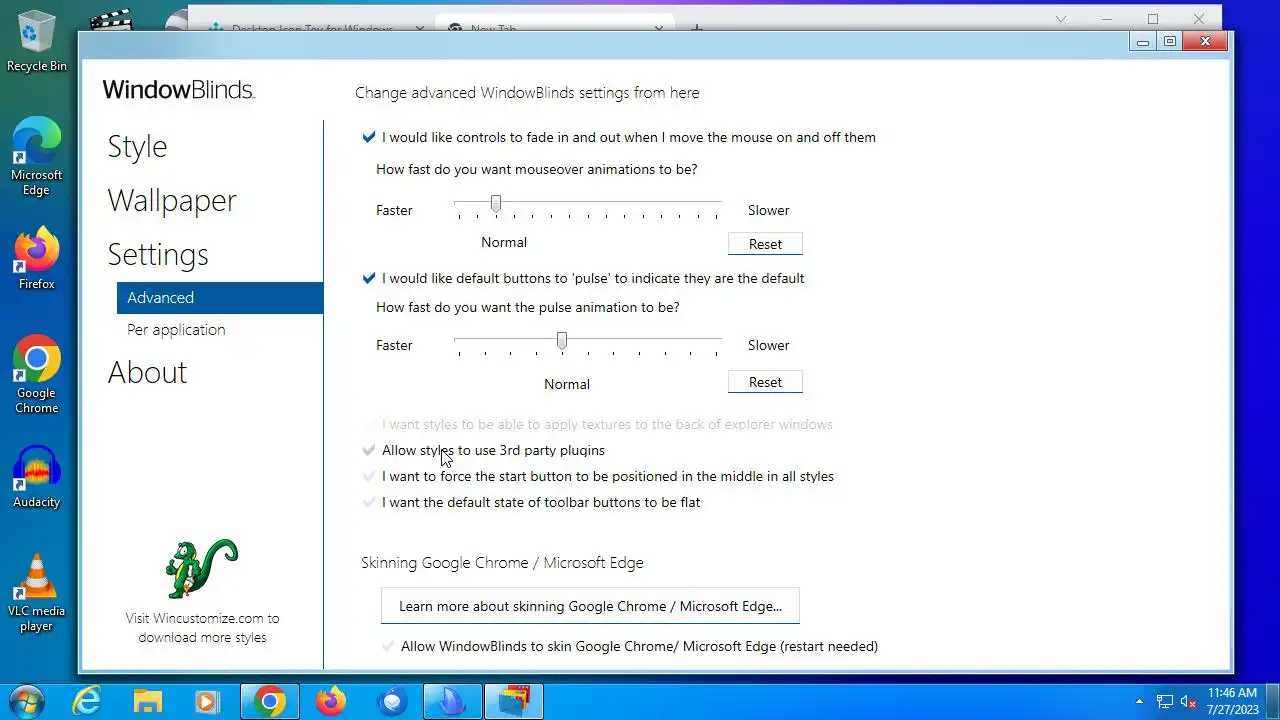Viewport: 1280px width, 720px height.
Task: Toggle default buttons 'pulse' checkbox
Action: 369,278
